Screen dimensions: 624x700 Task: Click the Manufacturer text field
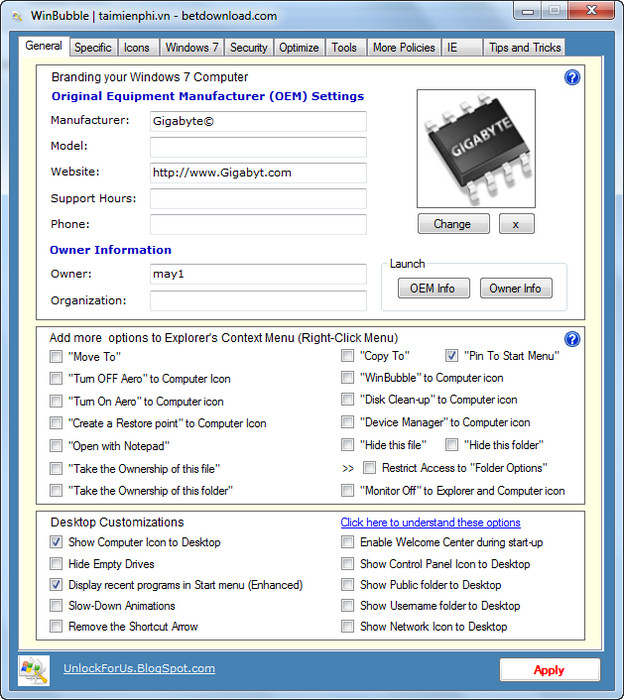pos(258,121)
